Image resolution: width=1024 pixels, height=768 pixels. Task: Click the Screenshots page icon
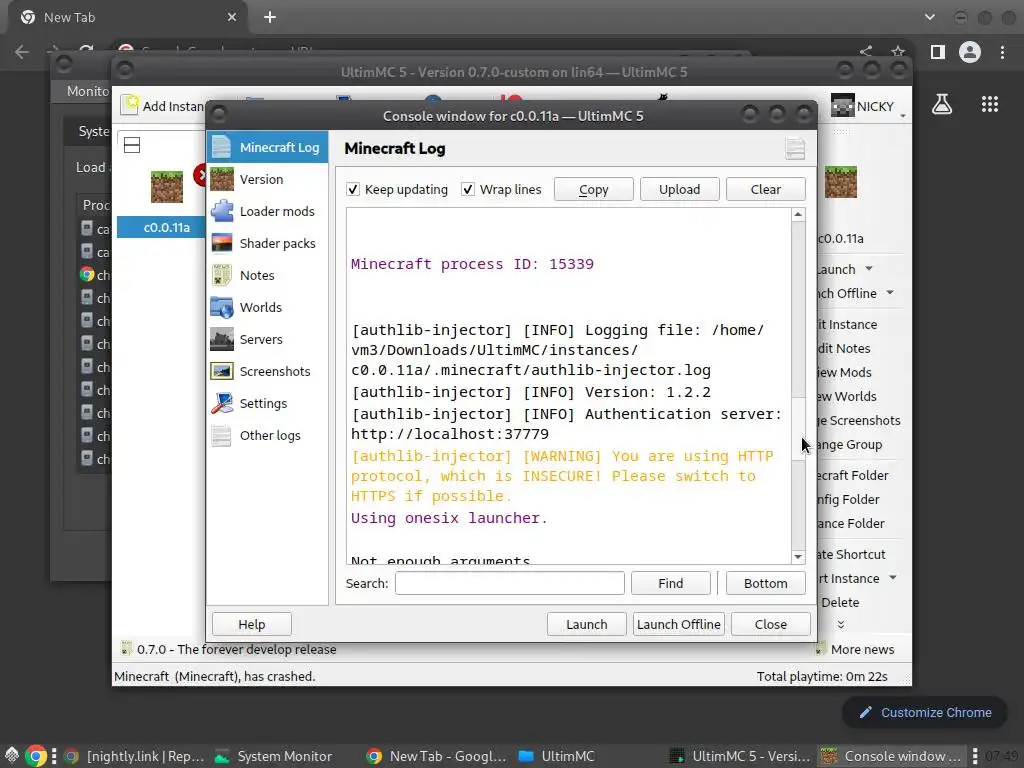click(222, 371)
